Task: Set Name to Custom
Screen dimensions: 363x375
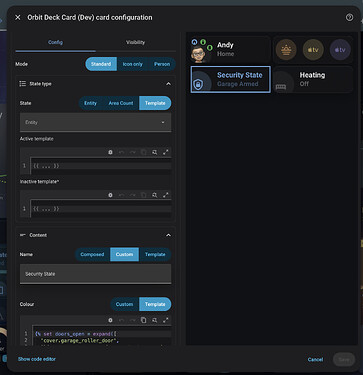Action: point(124,254)
